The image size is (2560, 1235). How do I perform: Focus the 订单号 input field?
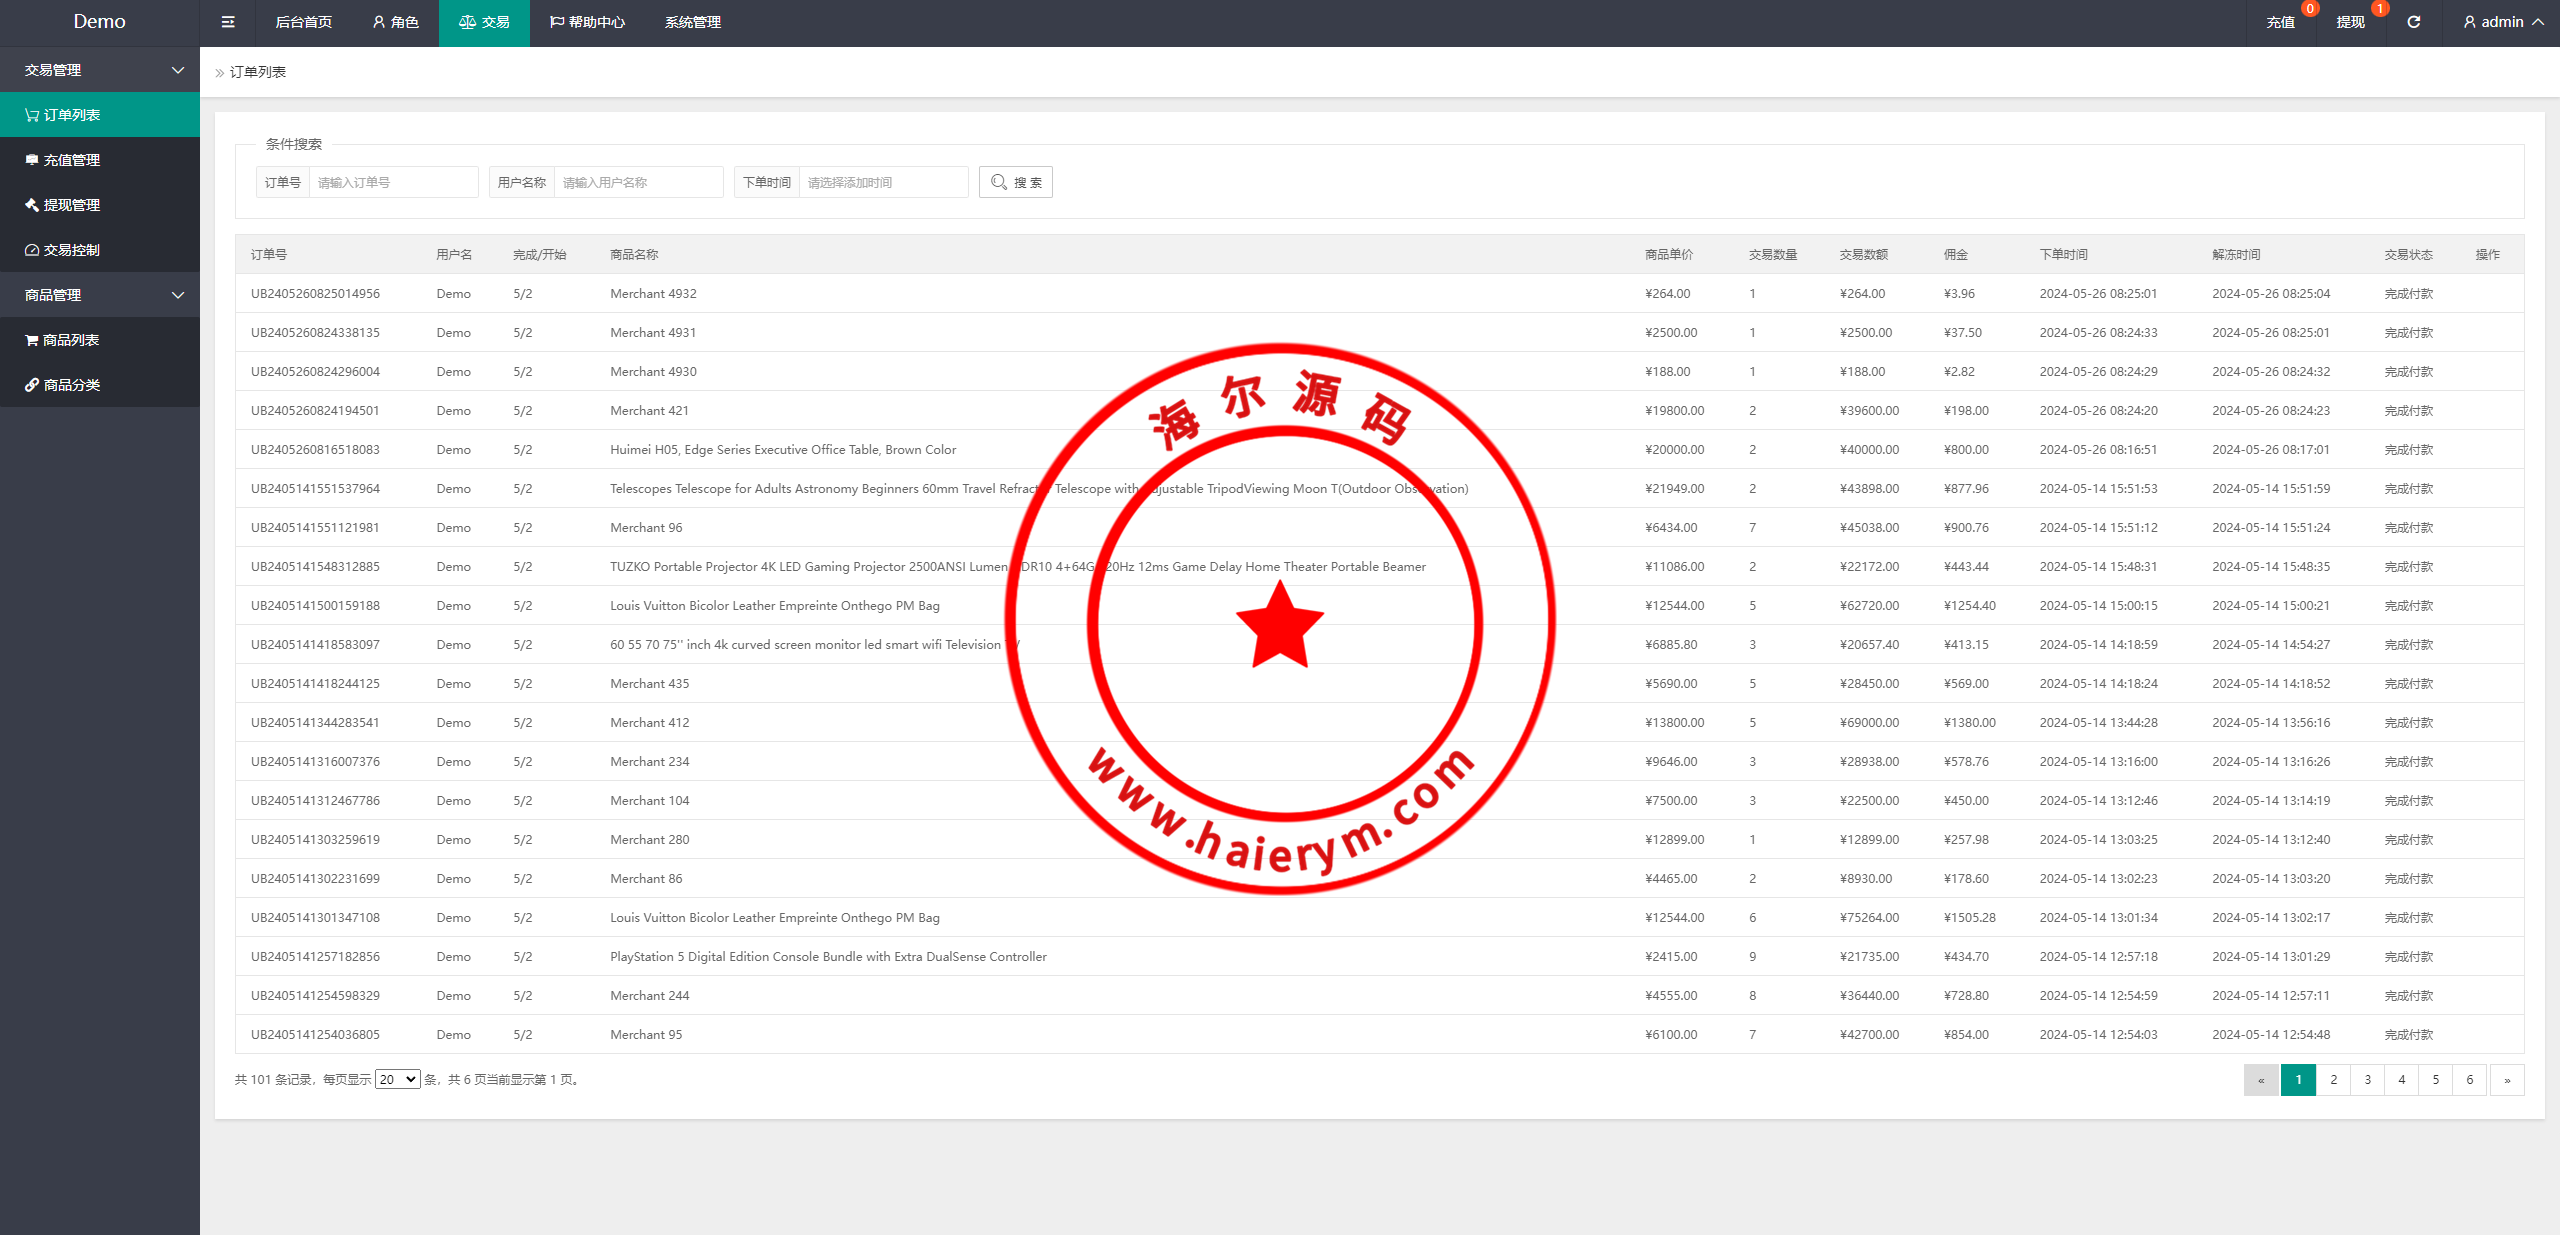click(392, 182)
